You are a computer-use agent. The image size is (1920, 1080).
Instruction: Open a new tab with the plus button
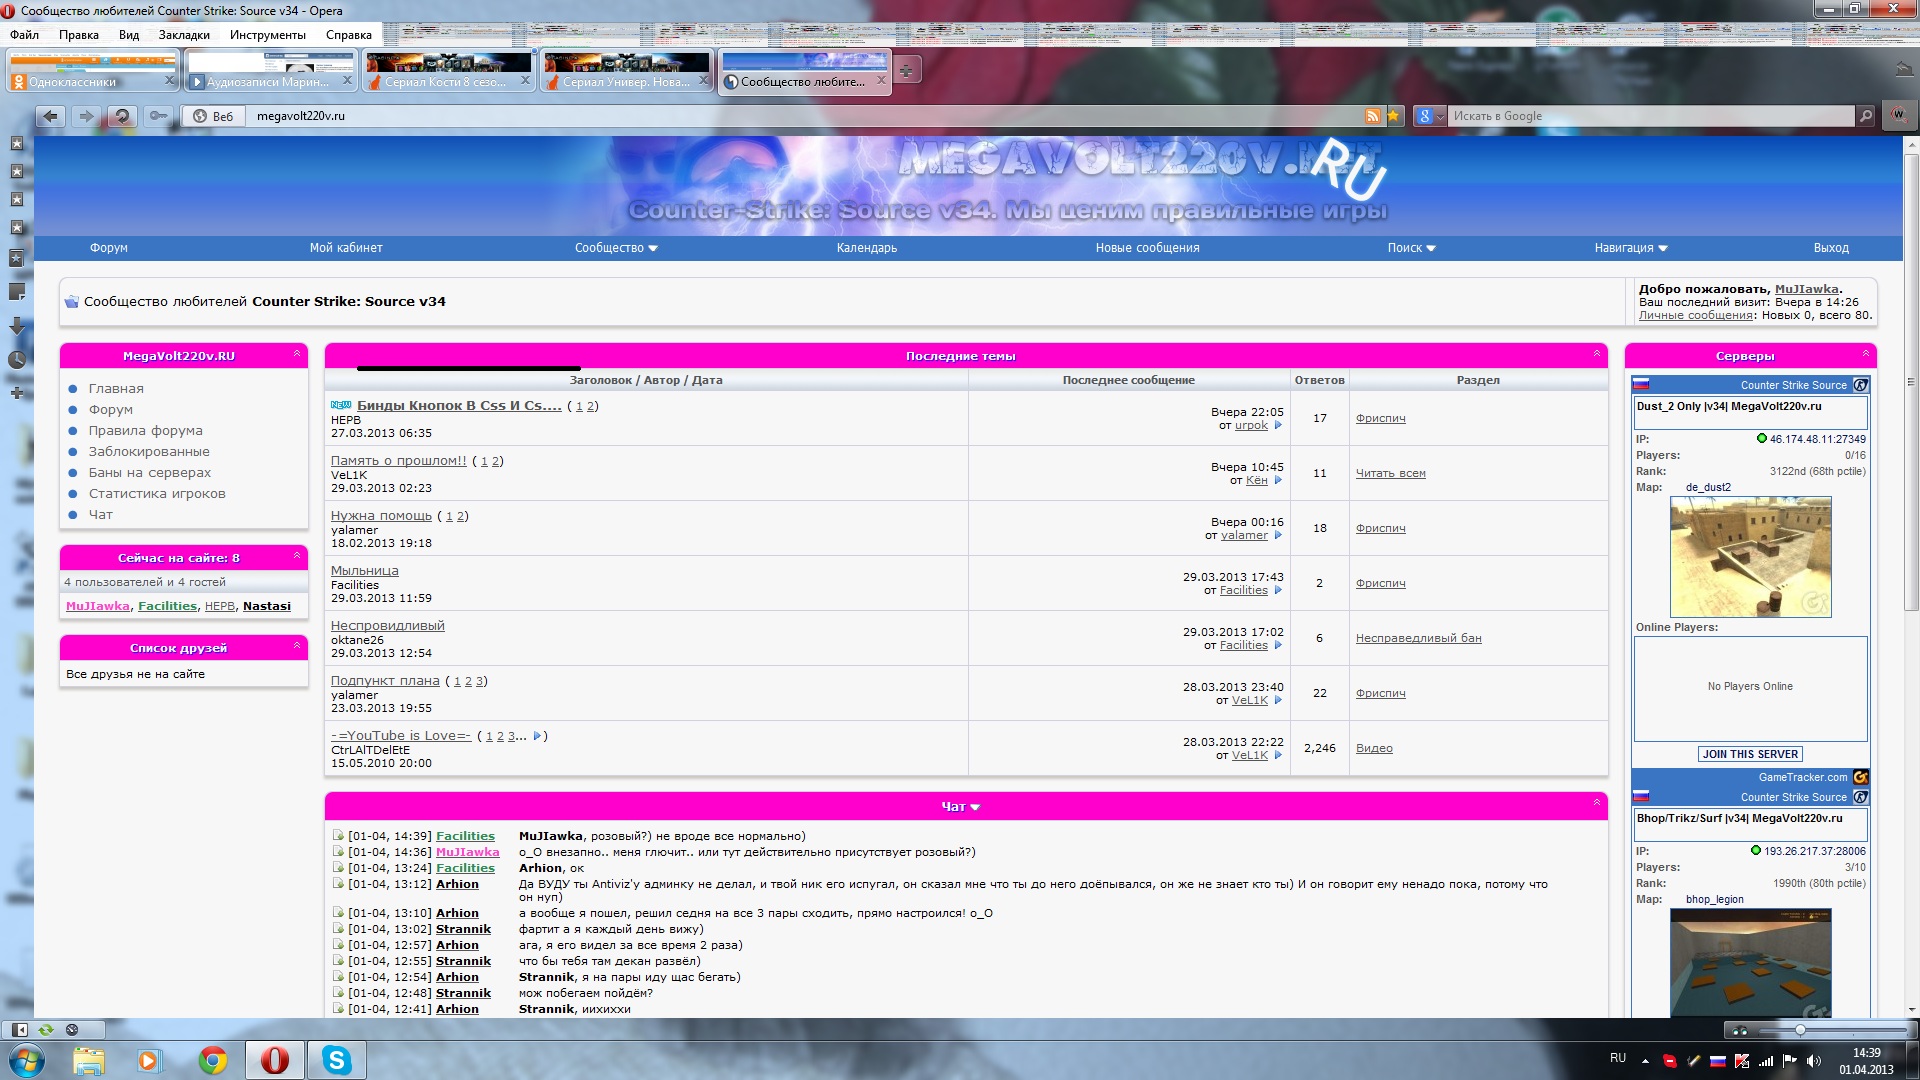pyautogui.click(x=905, y=71)
